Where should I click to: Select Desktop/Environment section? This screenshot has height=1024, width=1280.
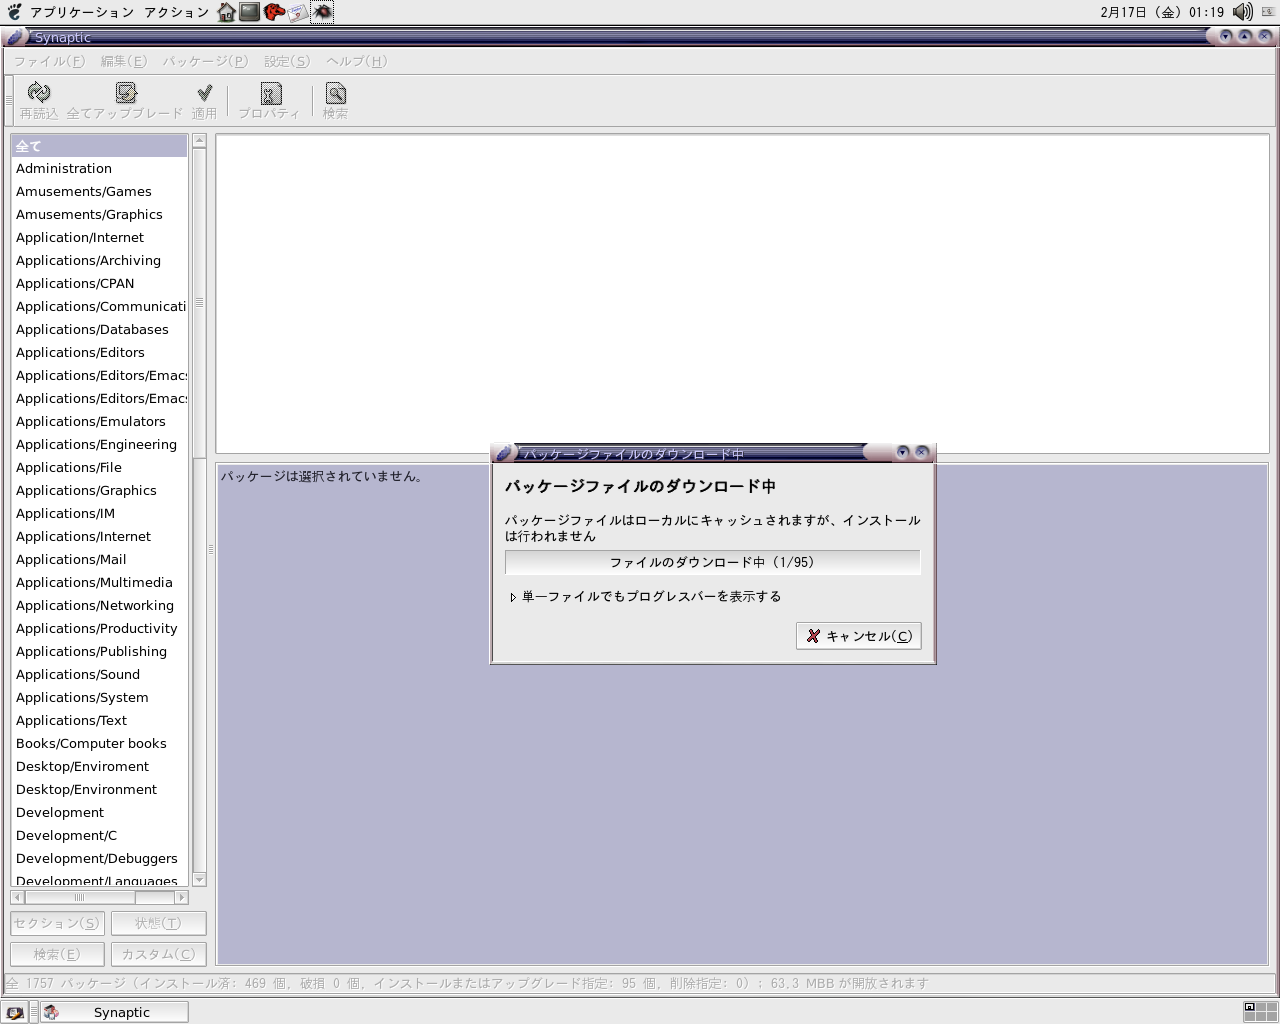[x=99, y=790]
